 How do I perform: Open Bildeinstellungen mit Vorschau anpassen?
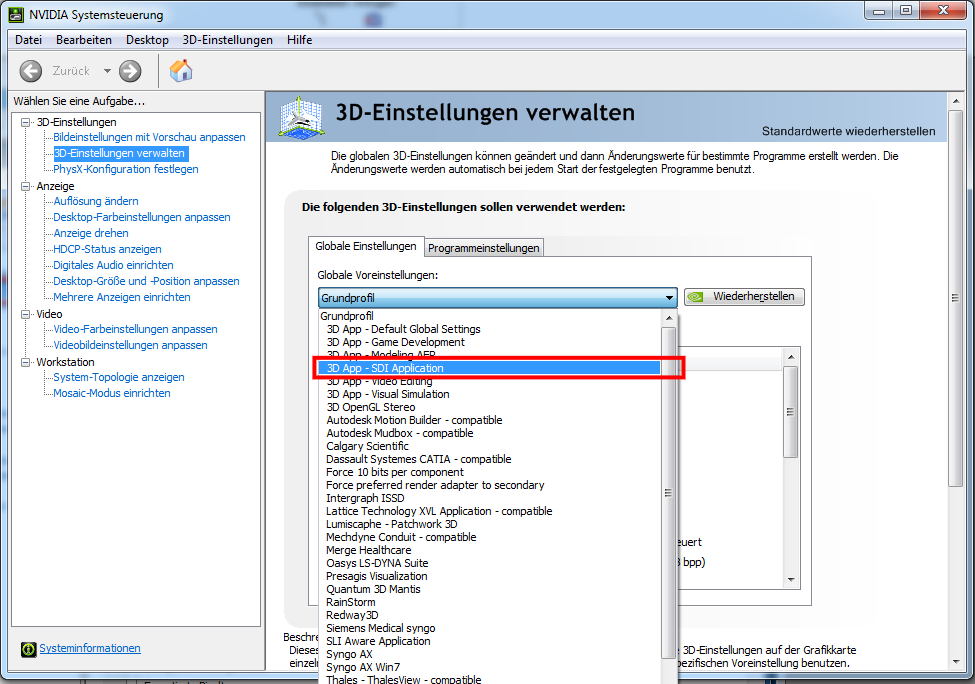[x=149, y=137]
